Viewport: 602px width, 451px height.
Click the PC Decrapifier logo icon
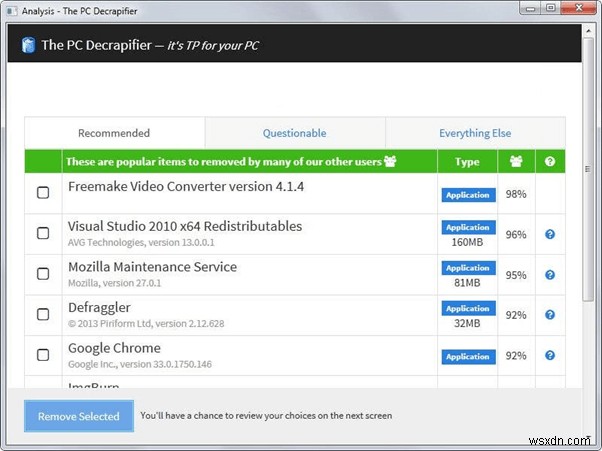[28, 45]
